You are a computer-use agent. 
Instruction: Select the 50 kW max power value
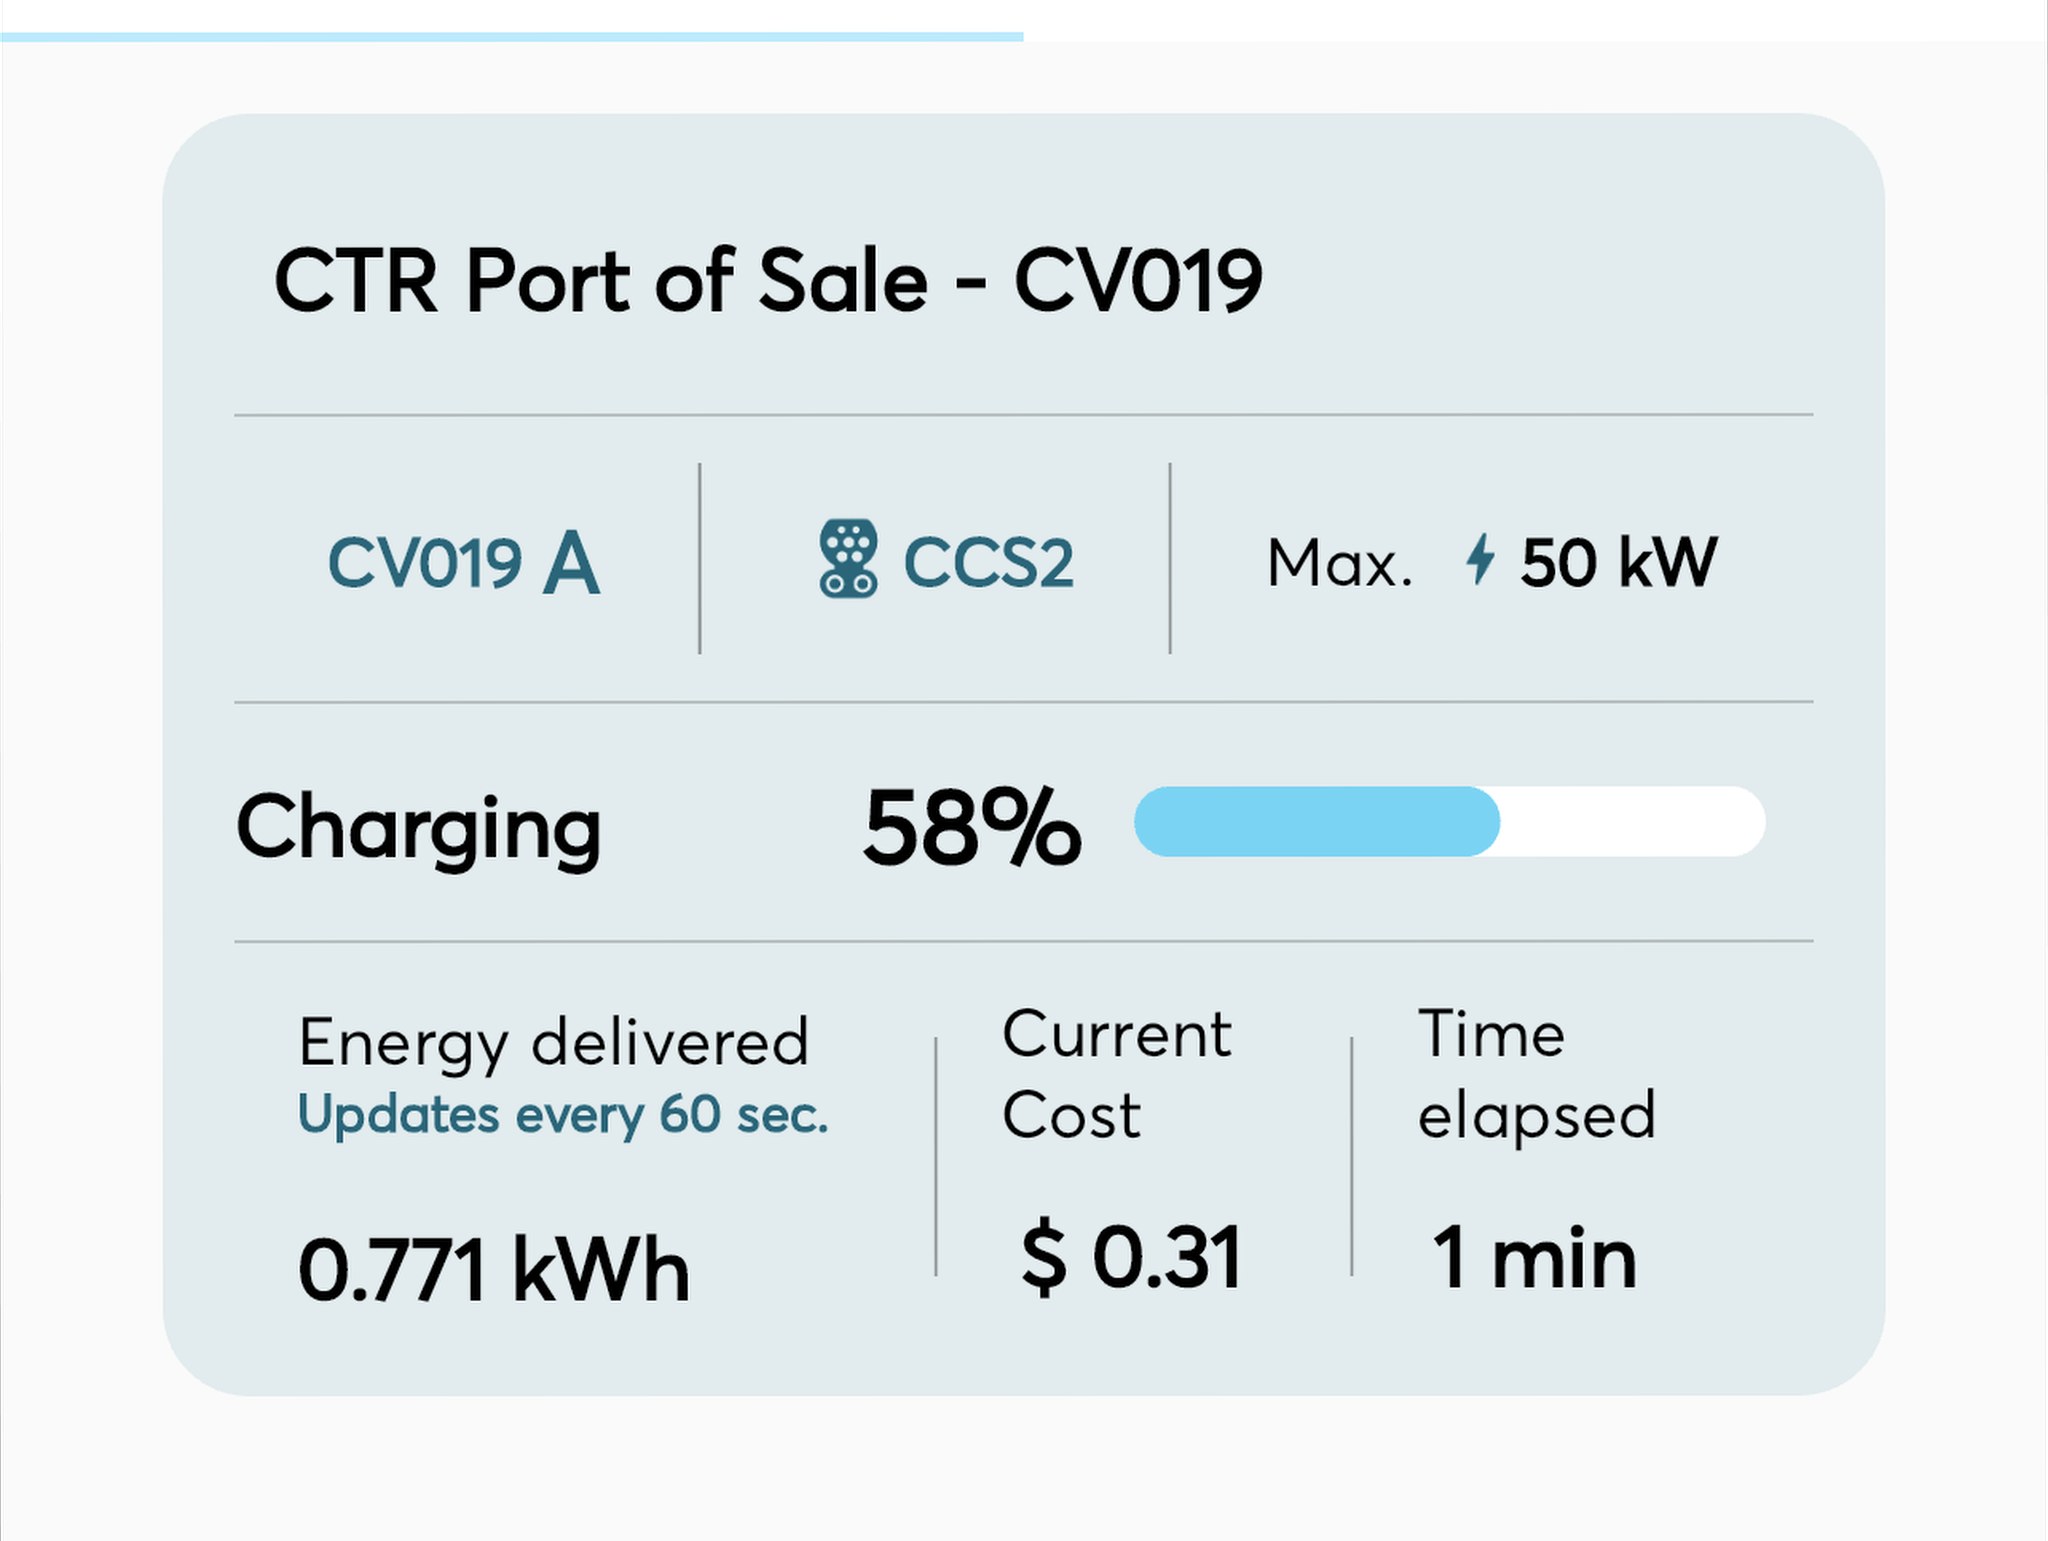pyautogui.click(x=1619, y=562)
